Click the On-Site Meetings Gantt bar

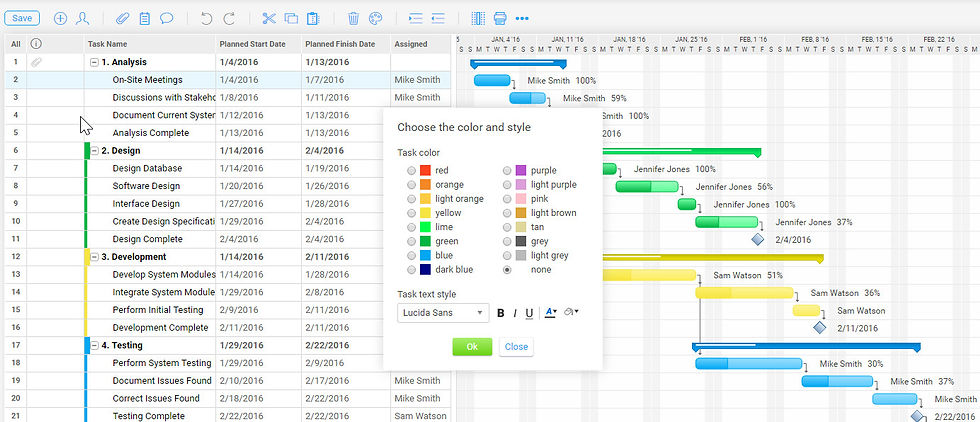coord(492,80)
